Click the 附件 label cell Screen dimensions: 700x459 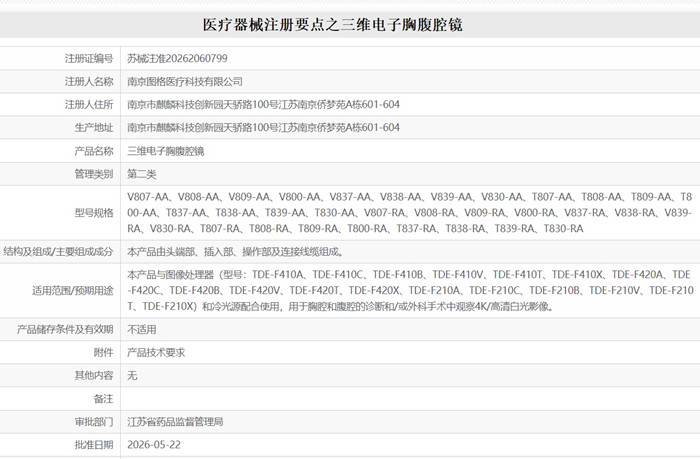tap(103, 352)
